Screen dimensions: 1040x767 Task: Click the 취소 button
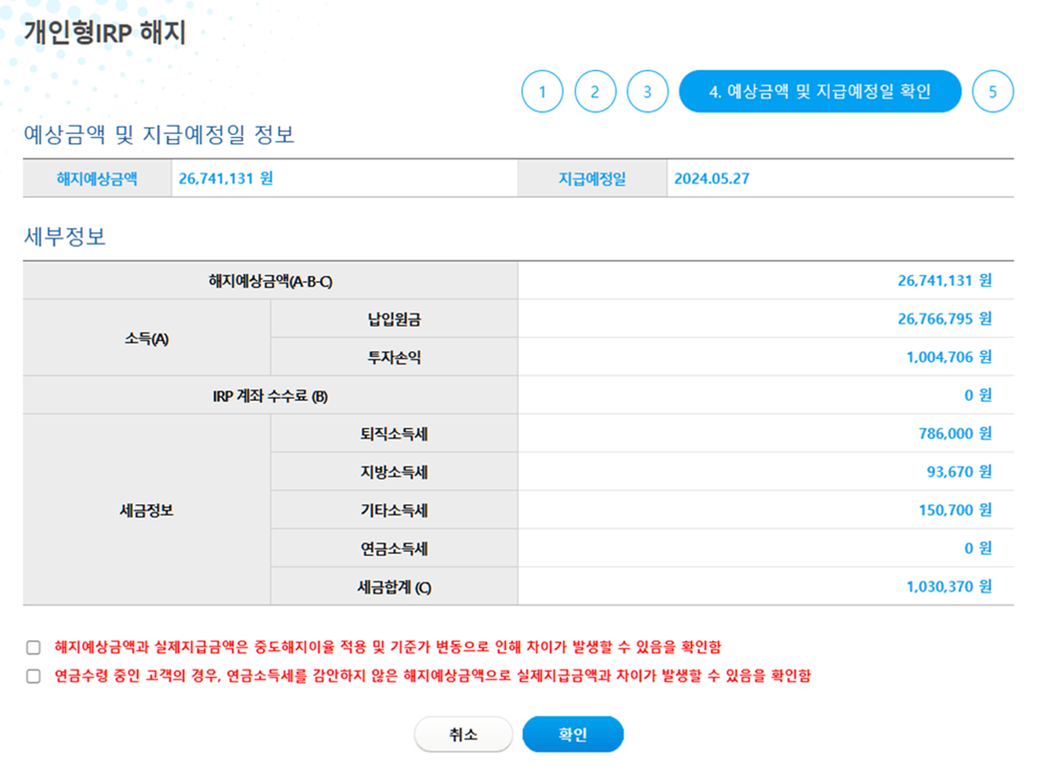click(x=463, y=734)
